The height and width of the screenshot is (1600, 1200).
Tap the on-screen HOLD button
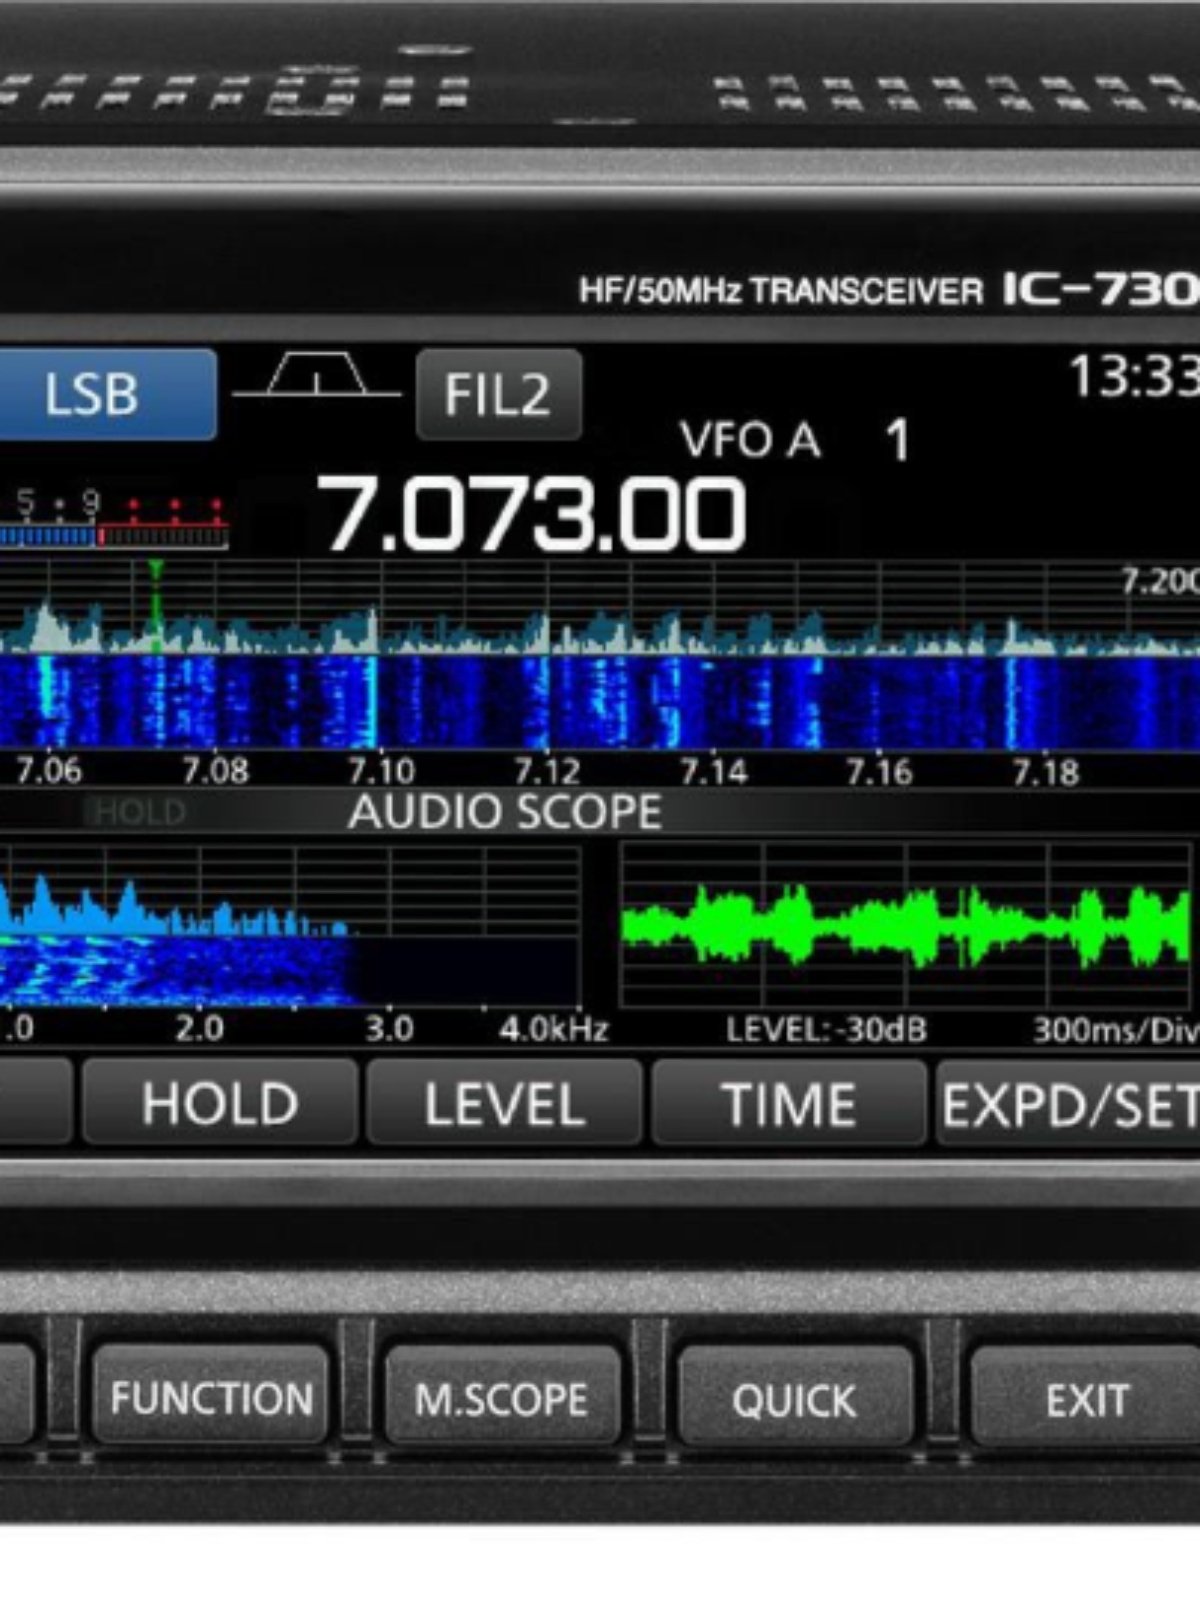(x=220, y=1103)
